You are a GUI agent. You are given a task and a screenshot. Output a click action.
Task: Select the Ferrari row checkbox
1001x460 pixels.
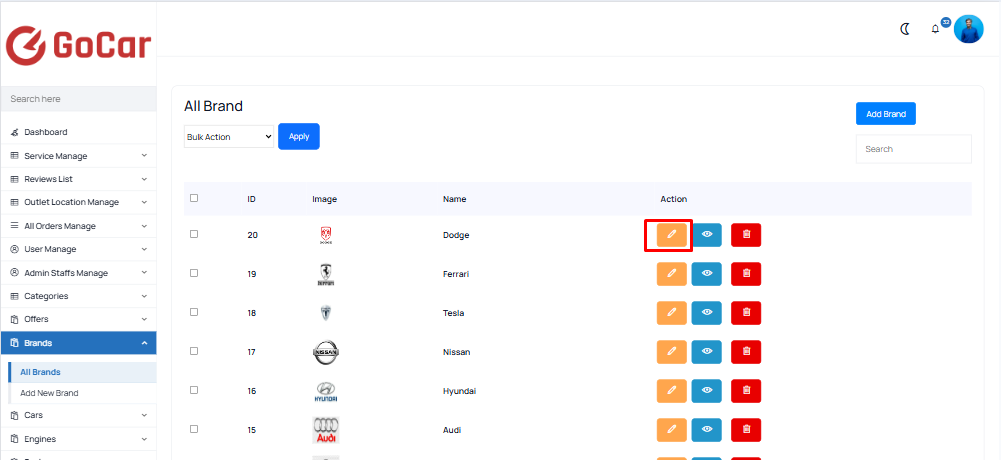(x=194, y=273)
